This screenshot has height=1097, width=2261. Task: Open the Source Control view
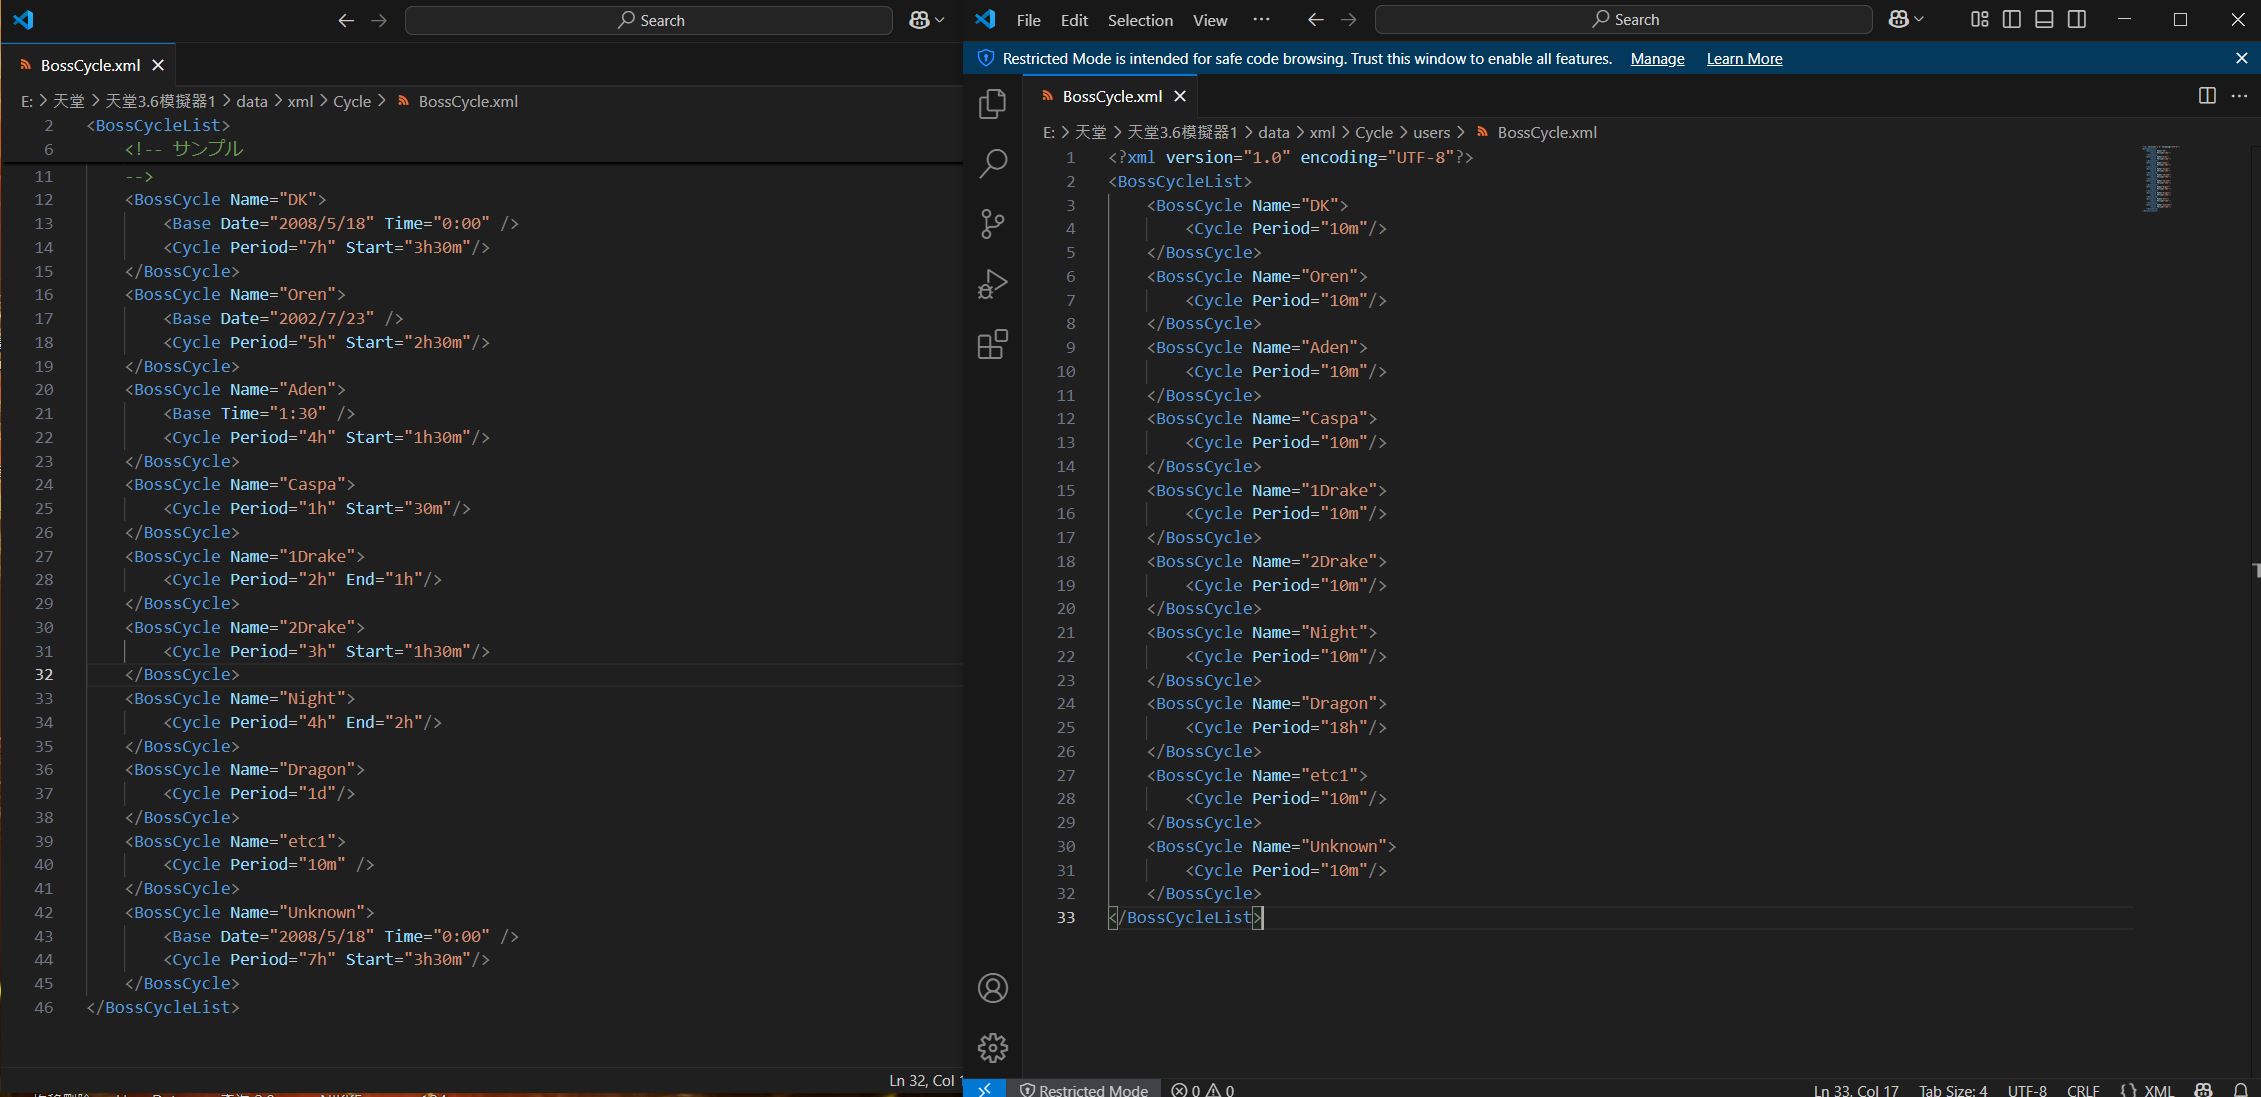point(992,224)
